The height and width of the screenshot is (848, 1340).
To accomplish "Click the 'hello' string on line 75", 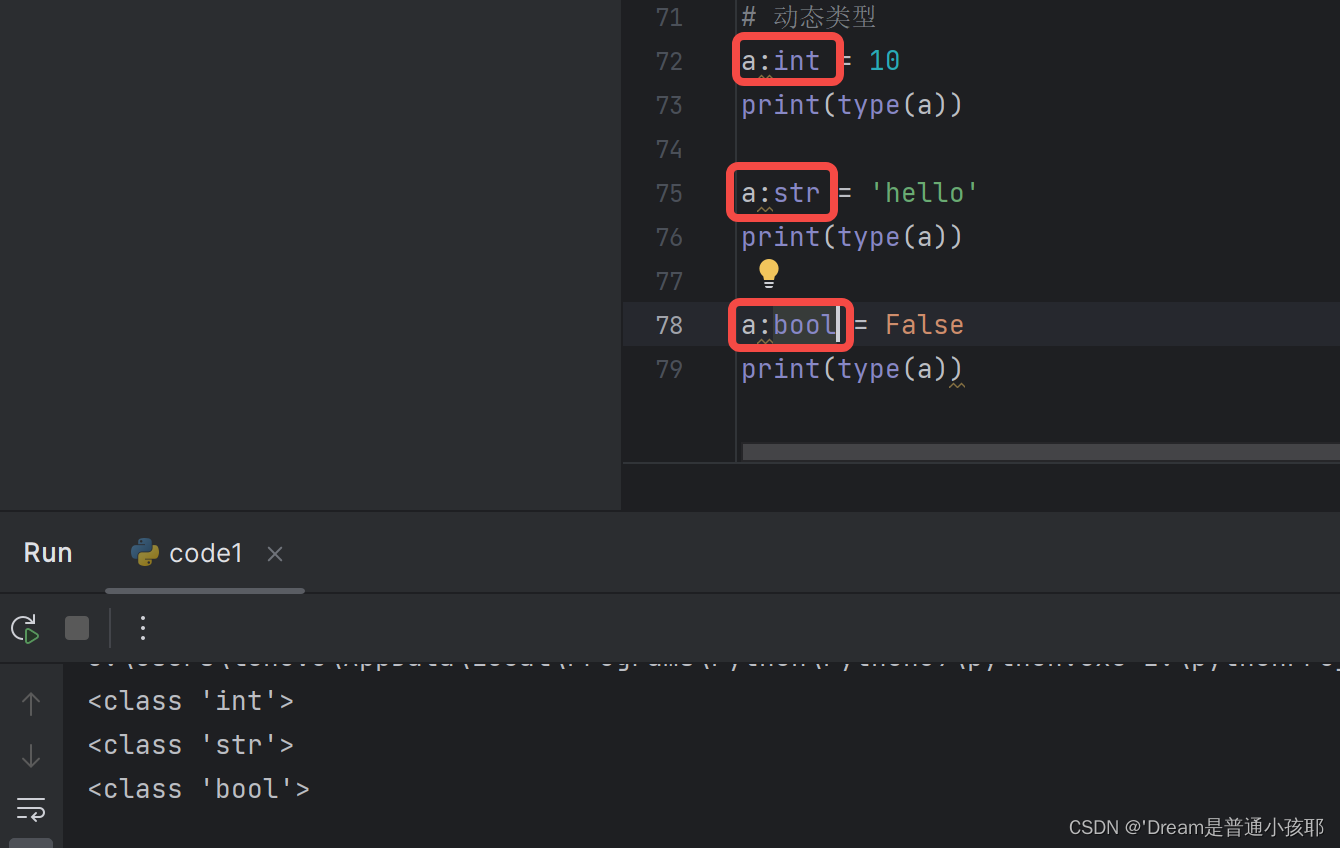I will pos(924,193).
